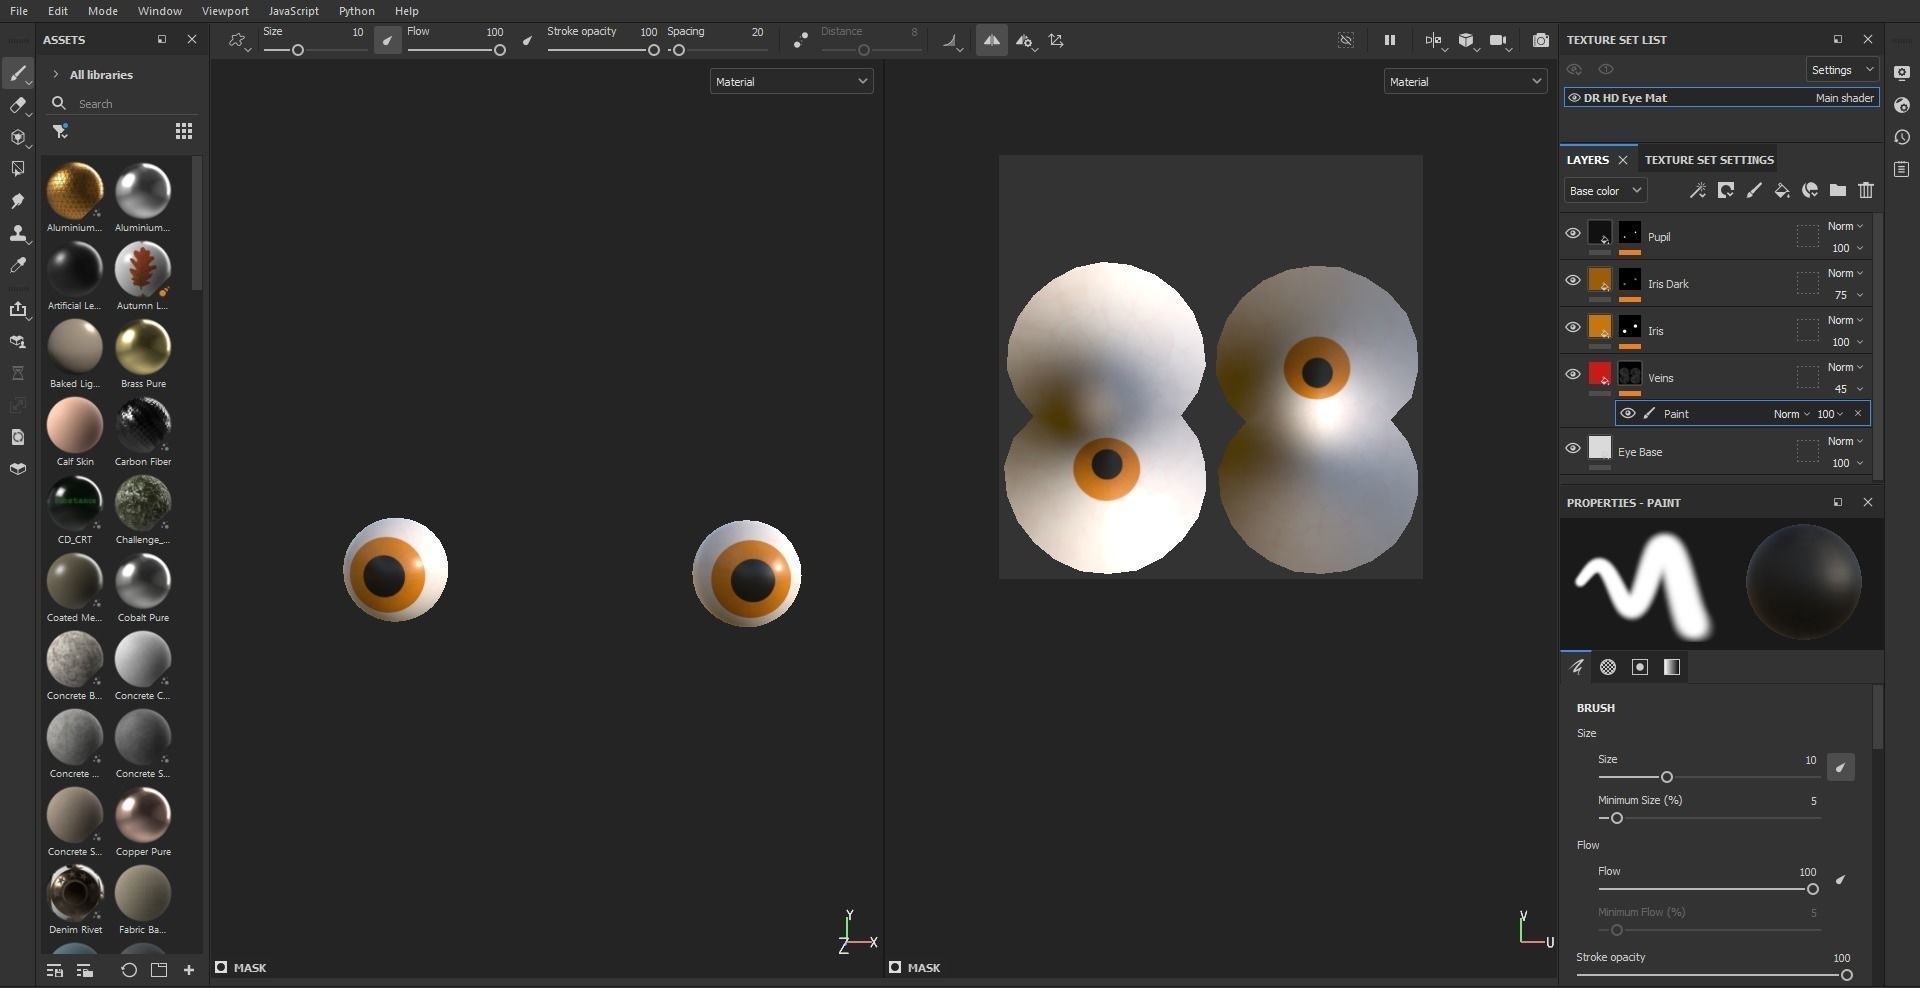Select the Carbon Fiber material thumbnail
The image size is (1920, 988).
[143, 425]
